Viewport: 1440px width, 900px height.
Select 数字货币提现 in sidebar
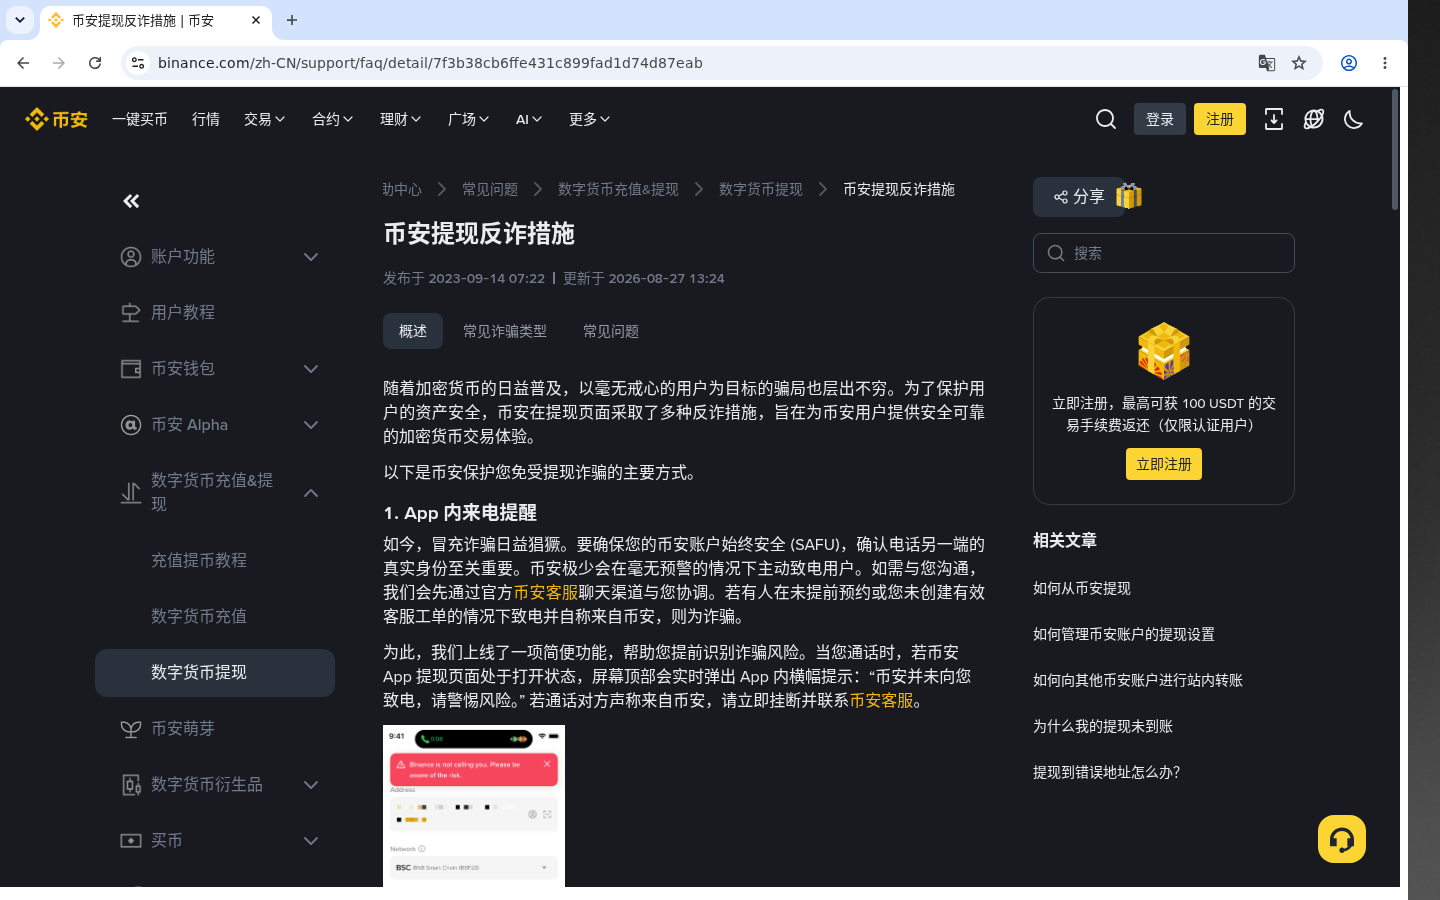coord(215,673)
